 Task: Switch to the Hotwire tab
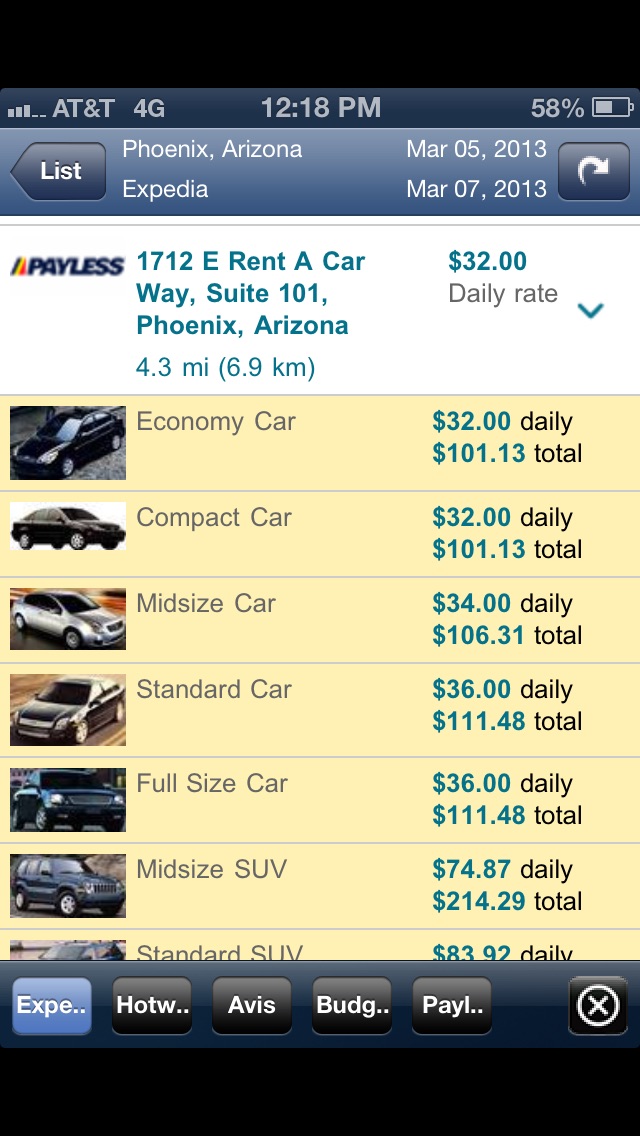(x=152, y=1005)
